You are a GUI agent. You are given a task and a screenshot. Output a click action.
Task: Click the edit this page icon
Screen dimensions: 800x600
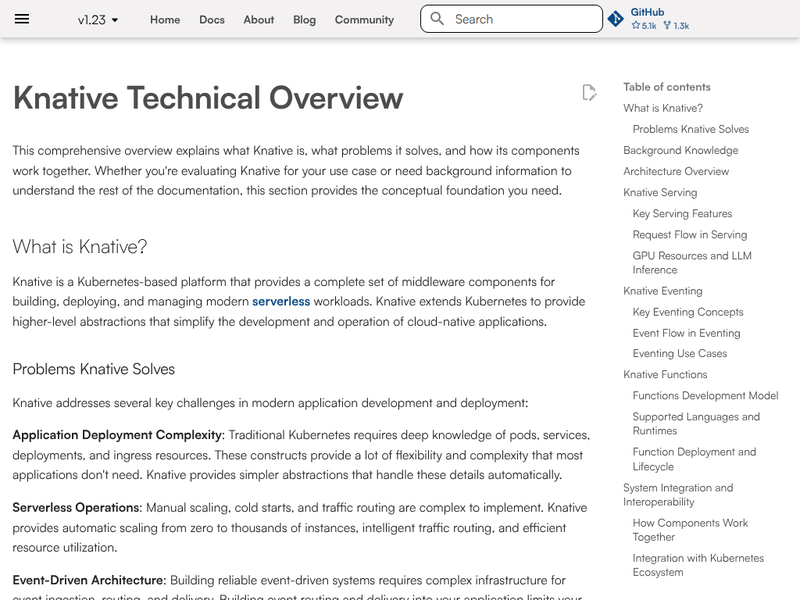point(589,93)
